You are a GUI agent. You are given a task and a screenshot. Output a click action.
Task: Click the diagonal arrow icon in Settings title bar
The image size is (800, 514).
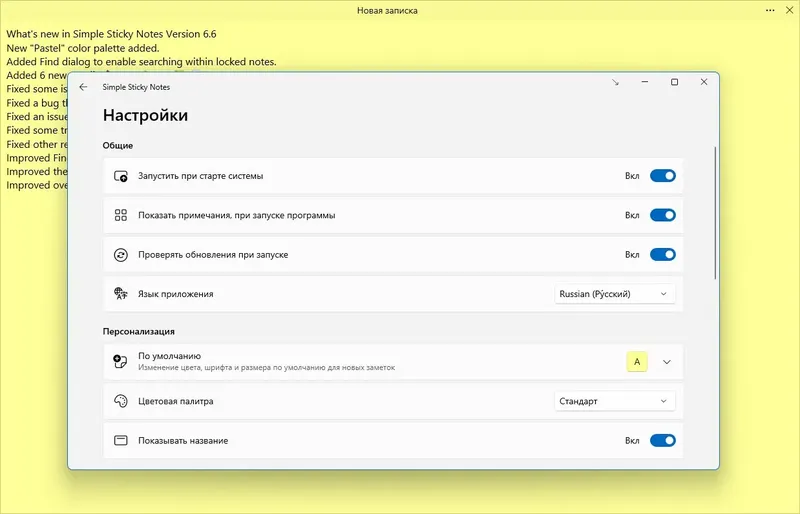tap(615, 82)
